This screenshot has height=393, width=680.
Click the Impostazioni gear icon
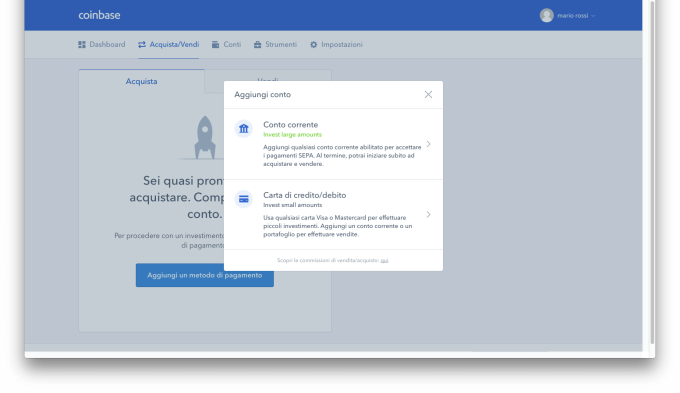tap(314, 44)
